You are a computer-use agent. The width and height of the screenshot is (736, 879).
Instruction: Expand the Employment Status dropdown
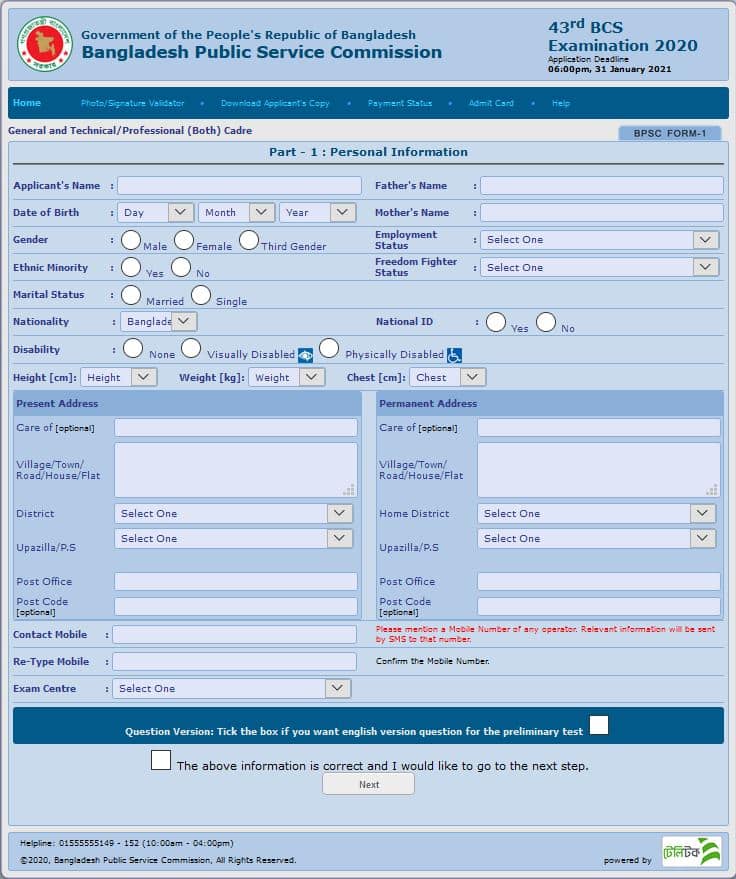tap(600, 240)
